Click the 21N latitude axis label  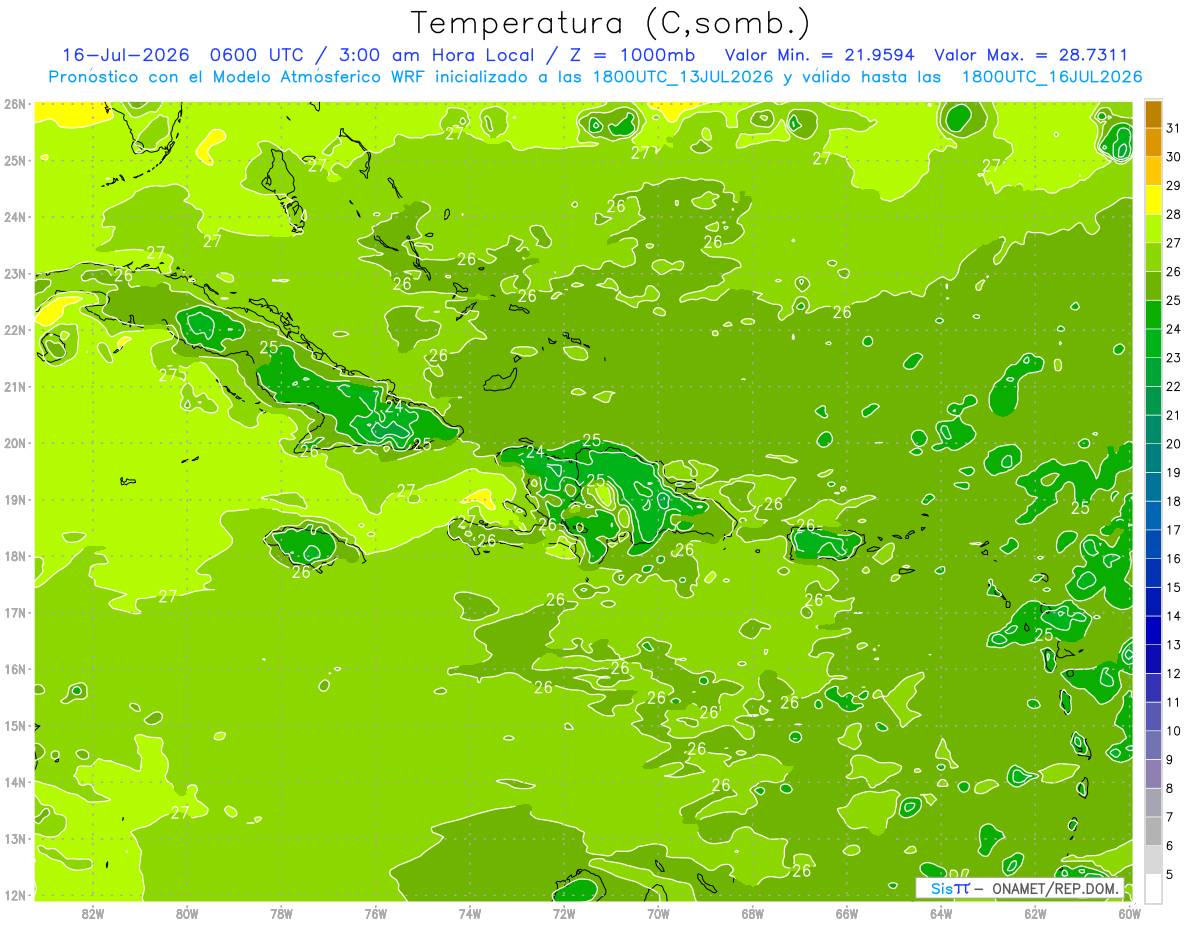tap(15, 386)
